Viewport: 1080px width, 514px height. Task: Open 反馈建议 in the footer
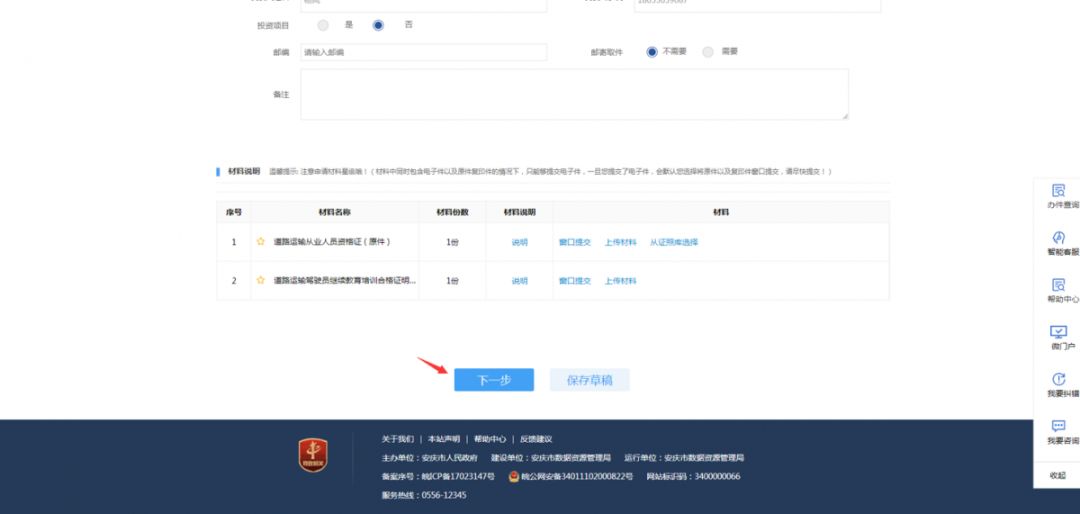point(535,439)
